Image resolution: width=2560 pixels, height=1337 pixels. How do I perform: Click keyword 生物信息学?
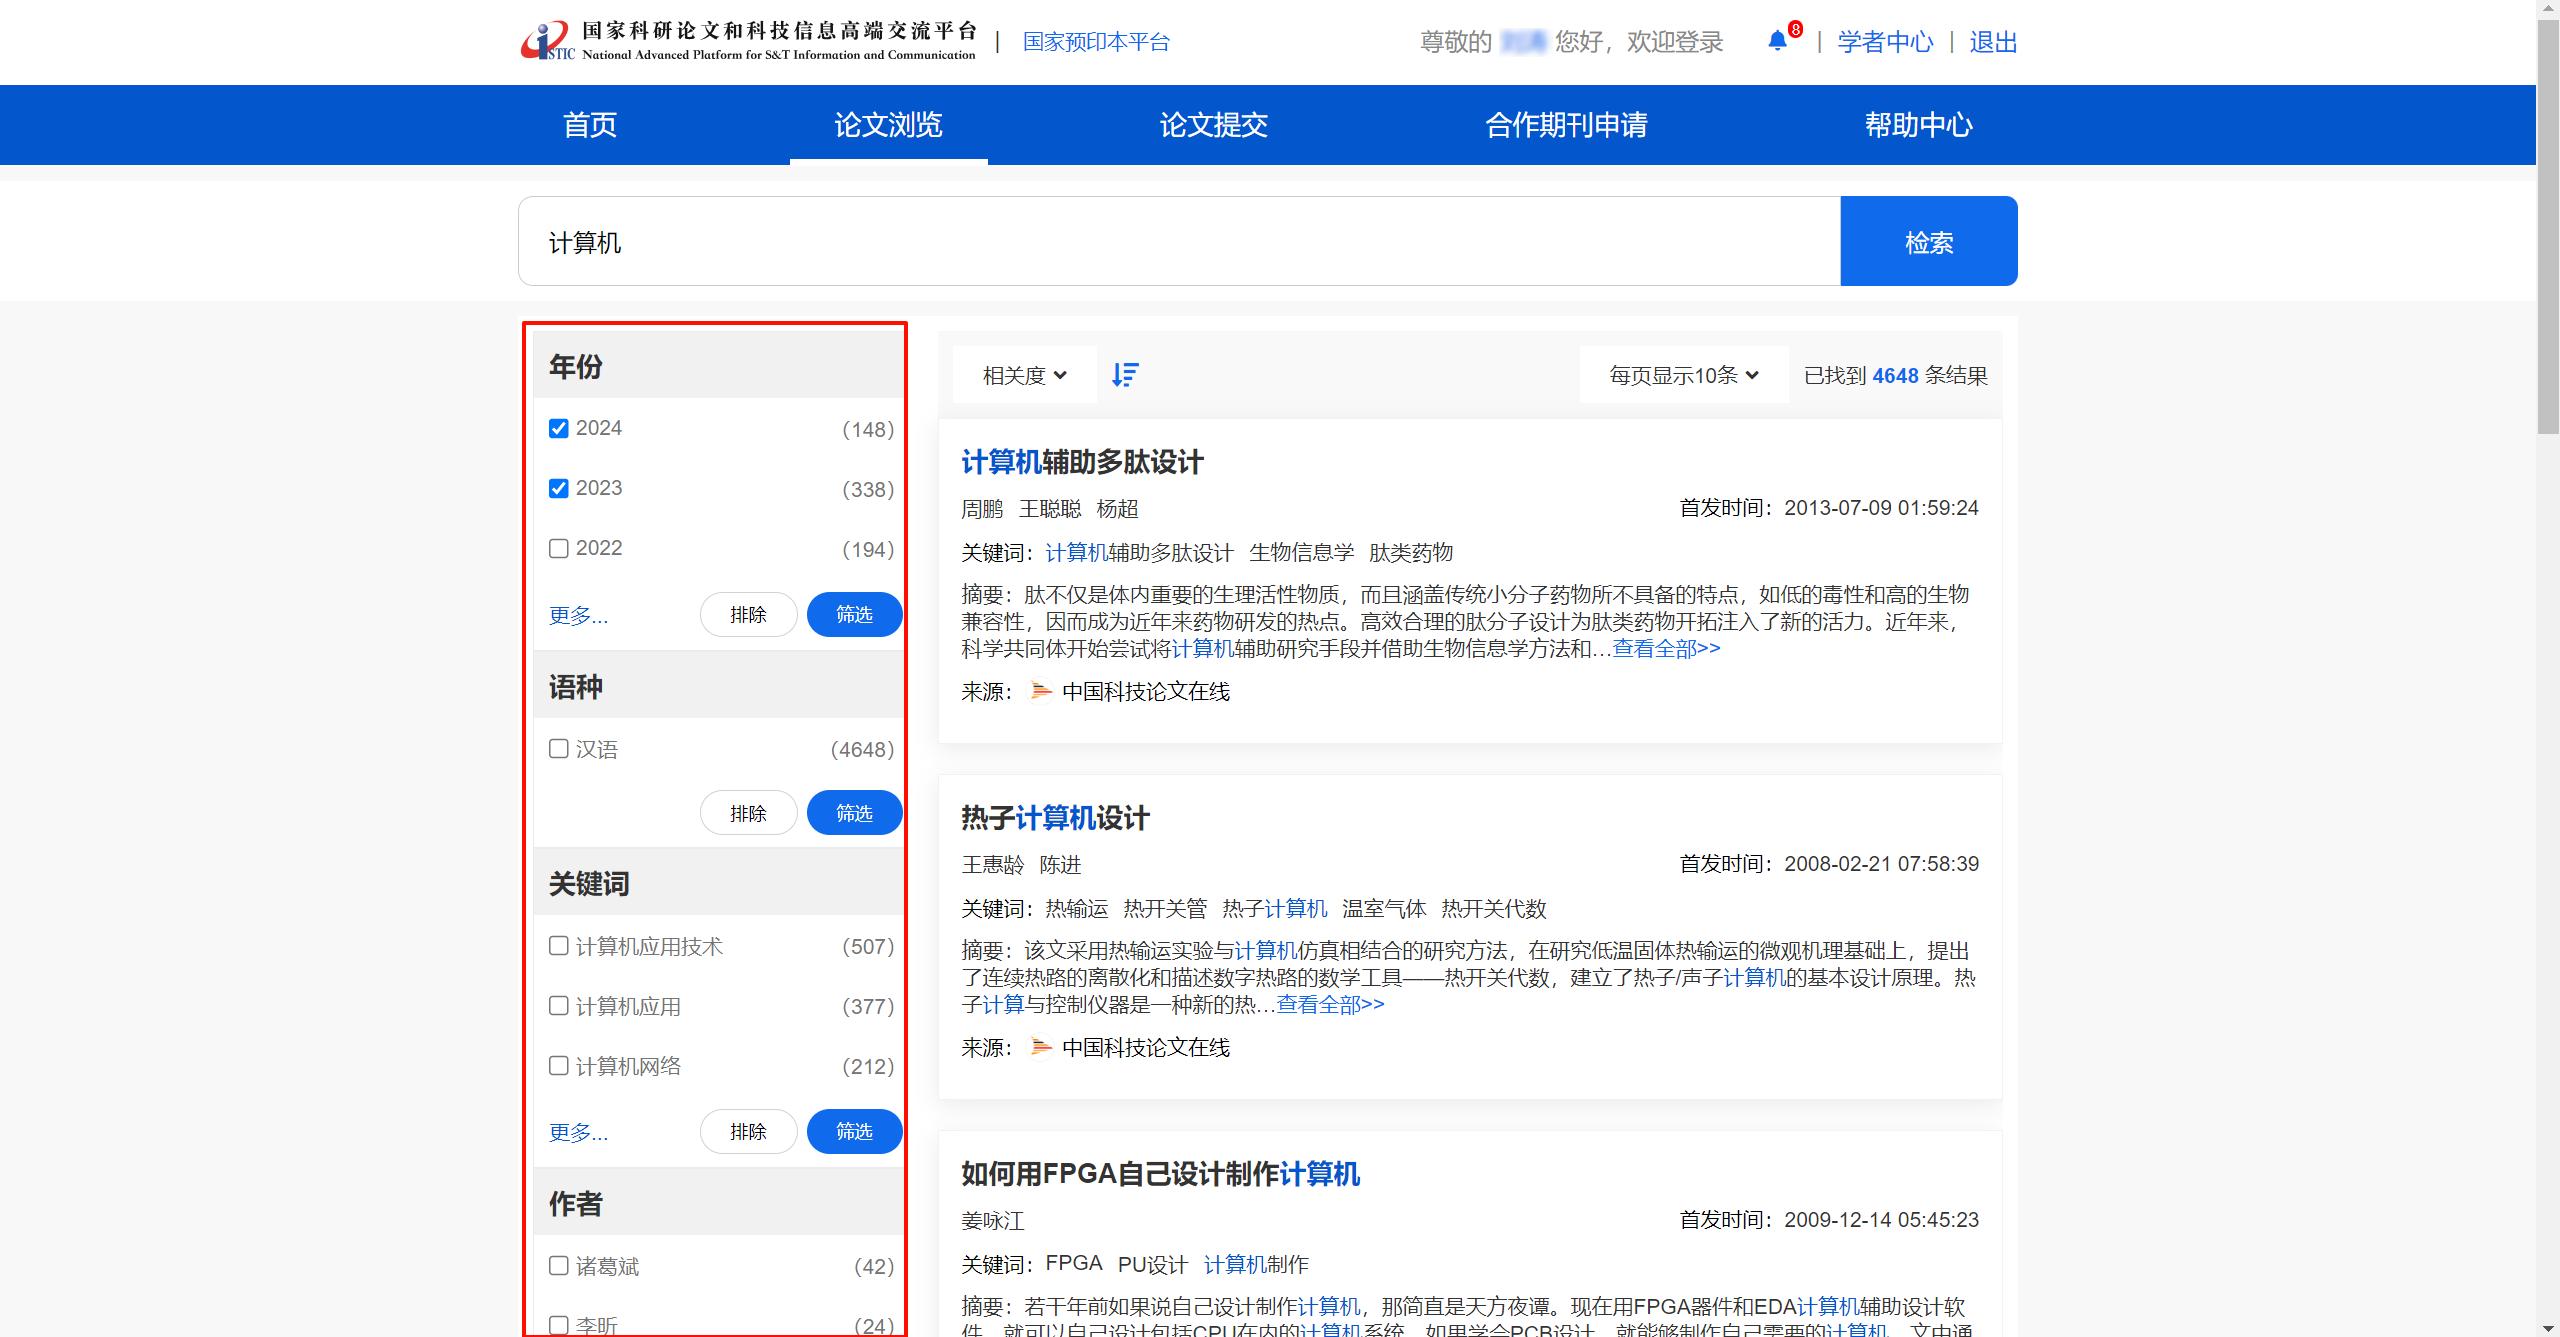(1301, 553)
